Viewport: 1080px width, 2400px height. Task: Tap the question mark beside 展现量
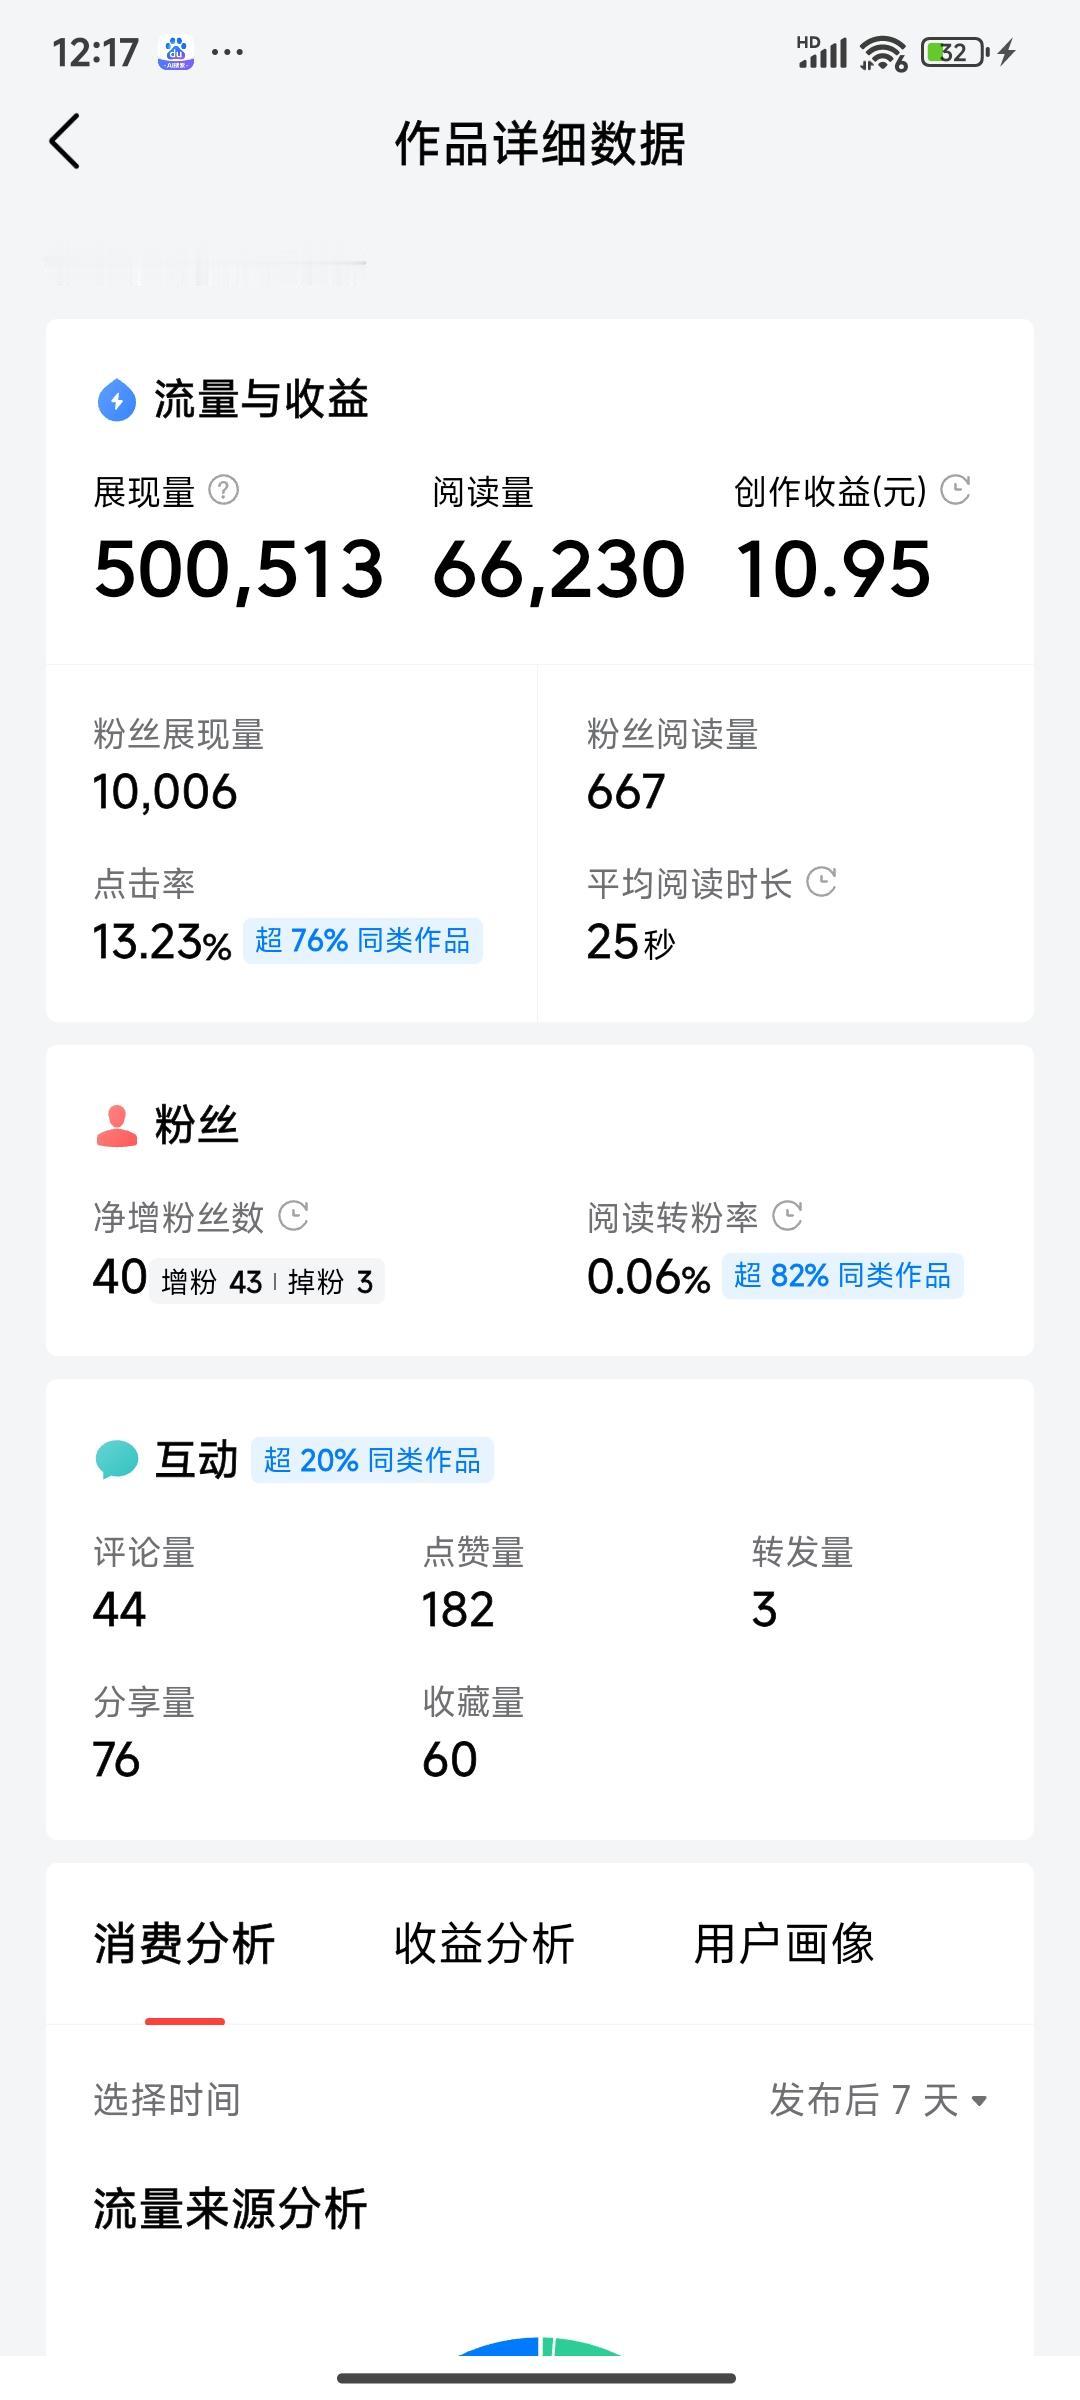click(223, 490)
